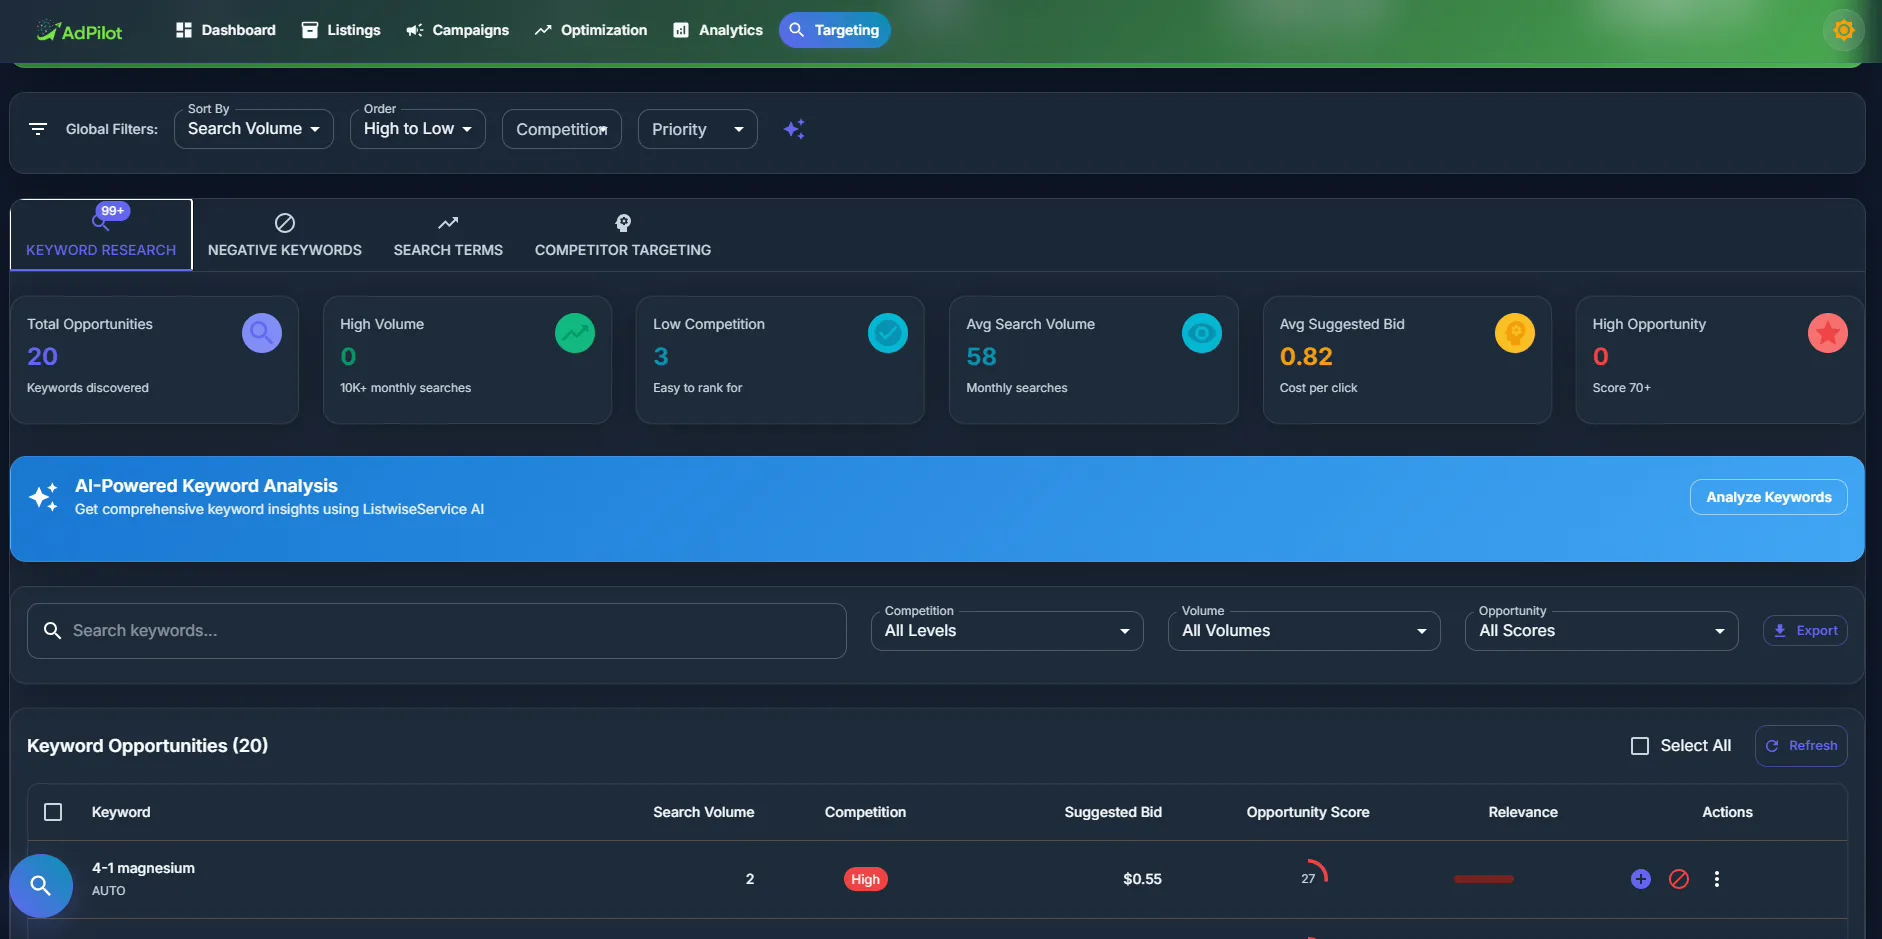Click the Analyze Keywords button
Screen dimensions: 1882x939
point(1768,497)
